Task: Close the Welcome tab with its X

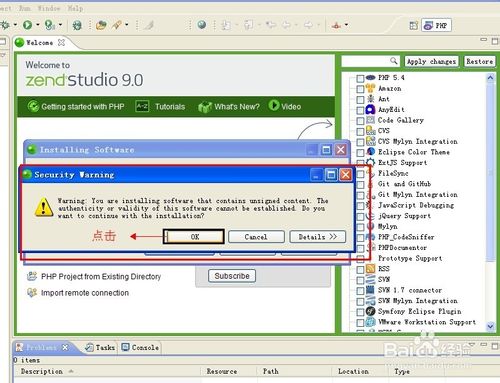Action: tap(61, 42)
